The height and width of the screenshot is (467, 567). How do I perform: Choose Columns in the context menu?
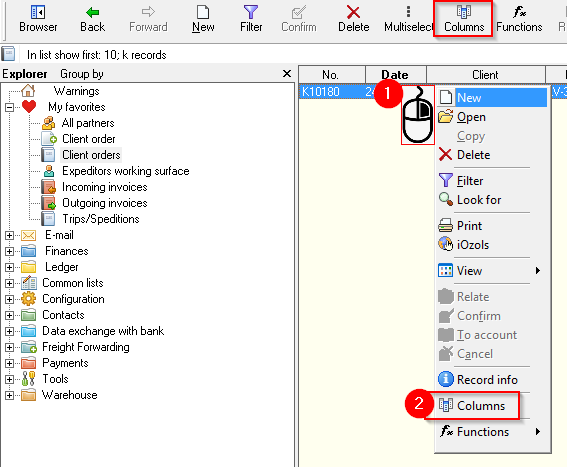(x=481, y=406)
